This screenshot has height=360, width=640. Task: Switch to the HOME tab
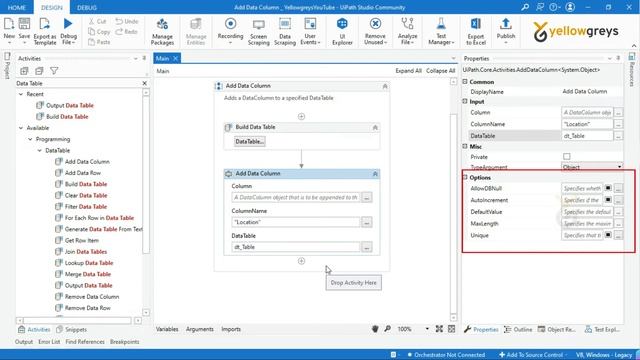click(x=17, y=7)
